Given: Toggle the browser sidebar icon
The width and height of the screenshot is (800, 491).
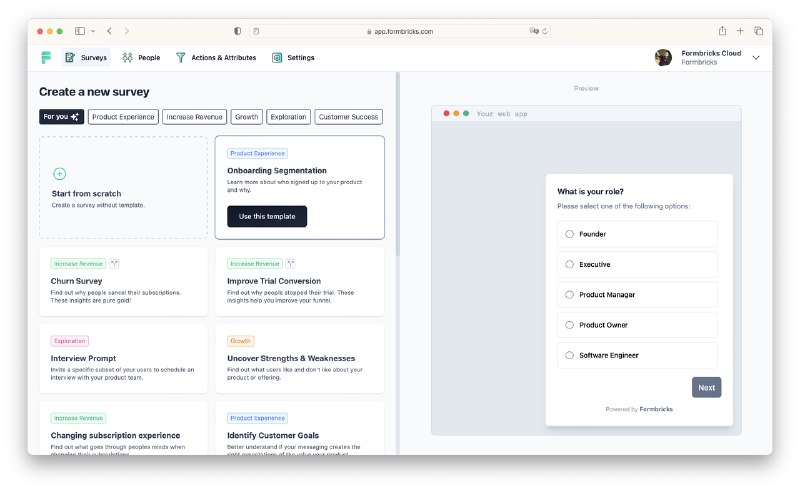Looking at the screenshot, I should tap(80, 31).
